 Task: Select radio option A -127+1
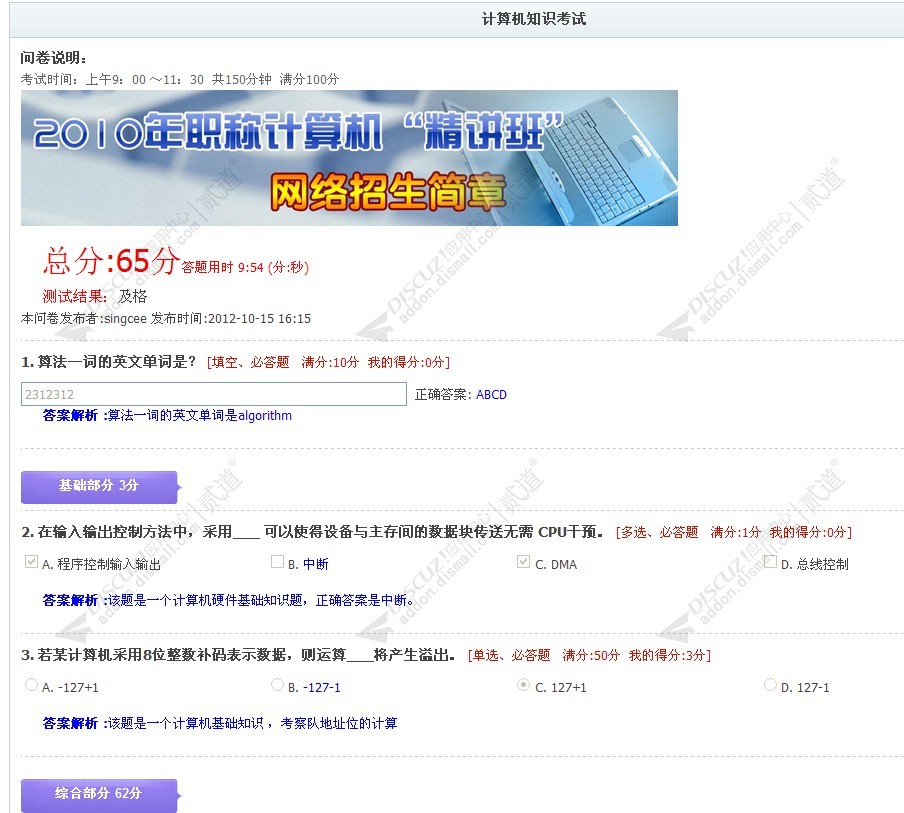[x=31, y=684]
